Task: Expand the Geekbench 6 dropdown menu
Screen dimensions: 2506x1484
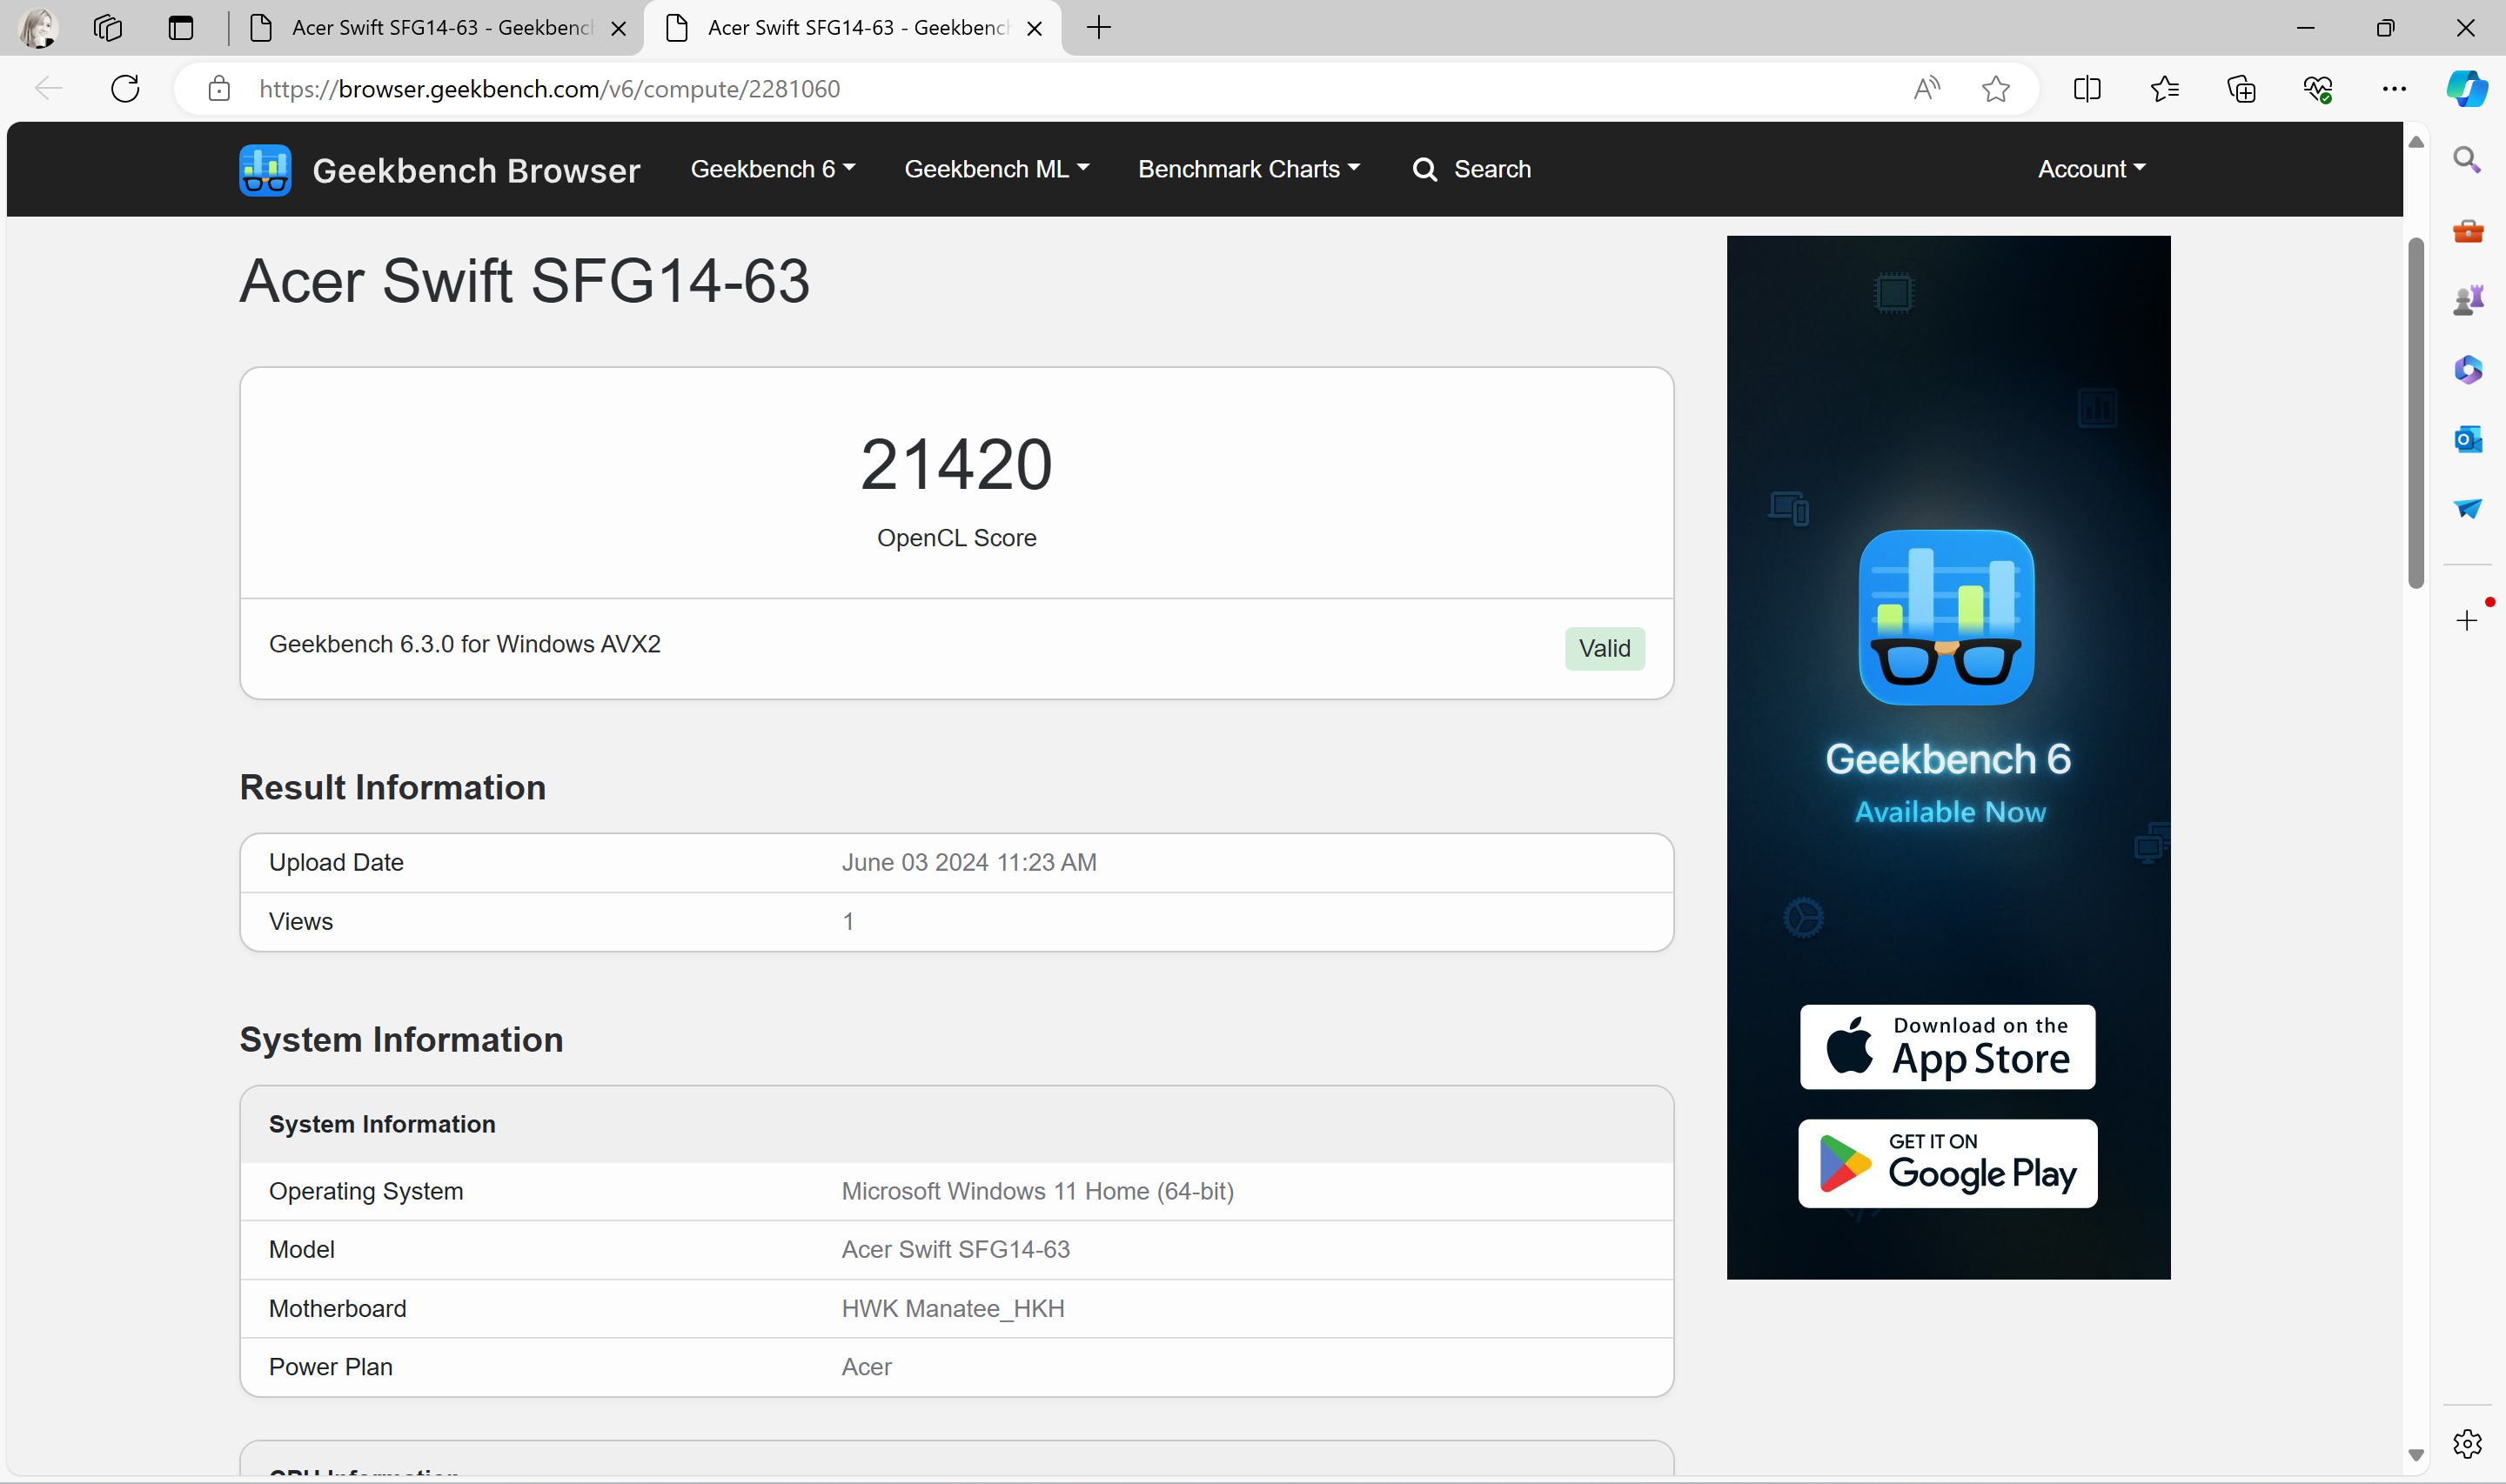Action: tap(772, 169)
